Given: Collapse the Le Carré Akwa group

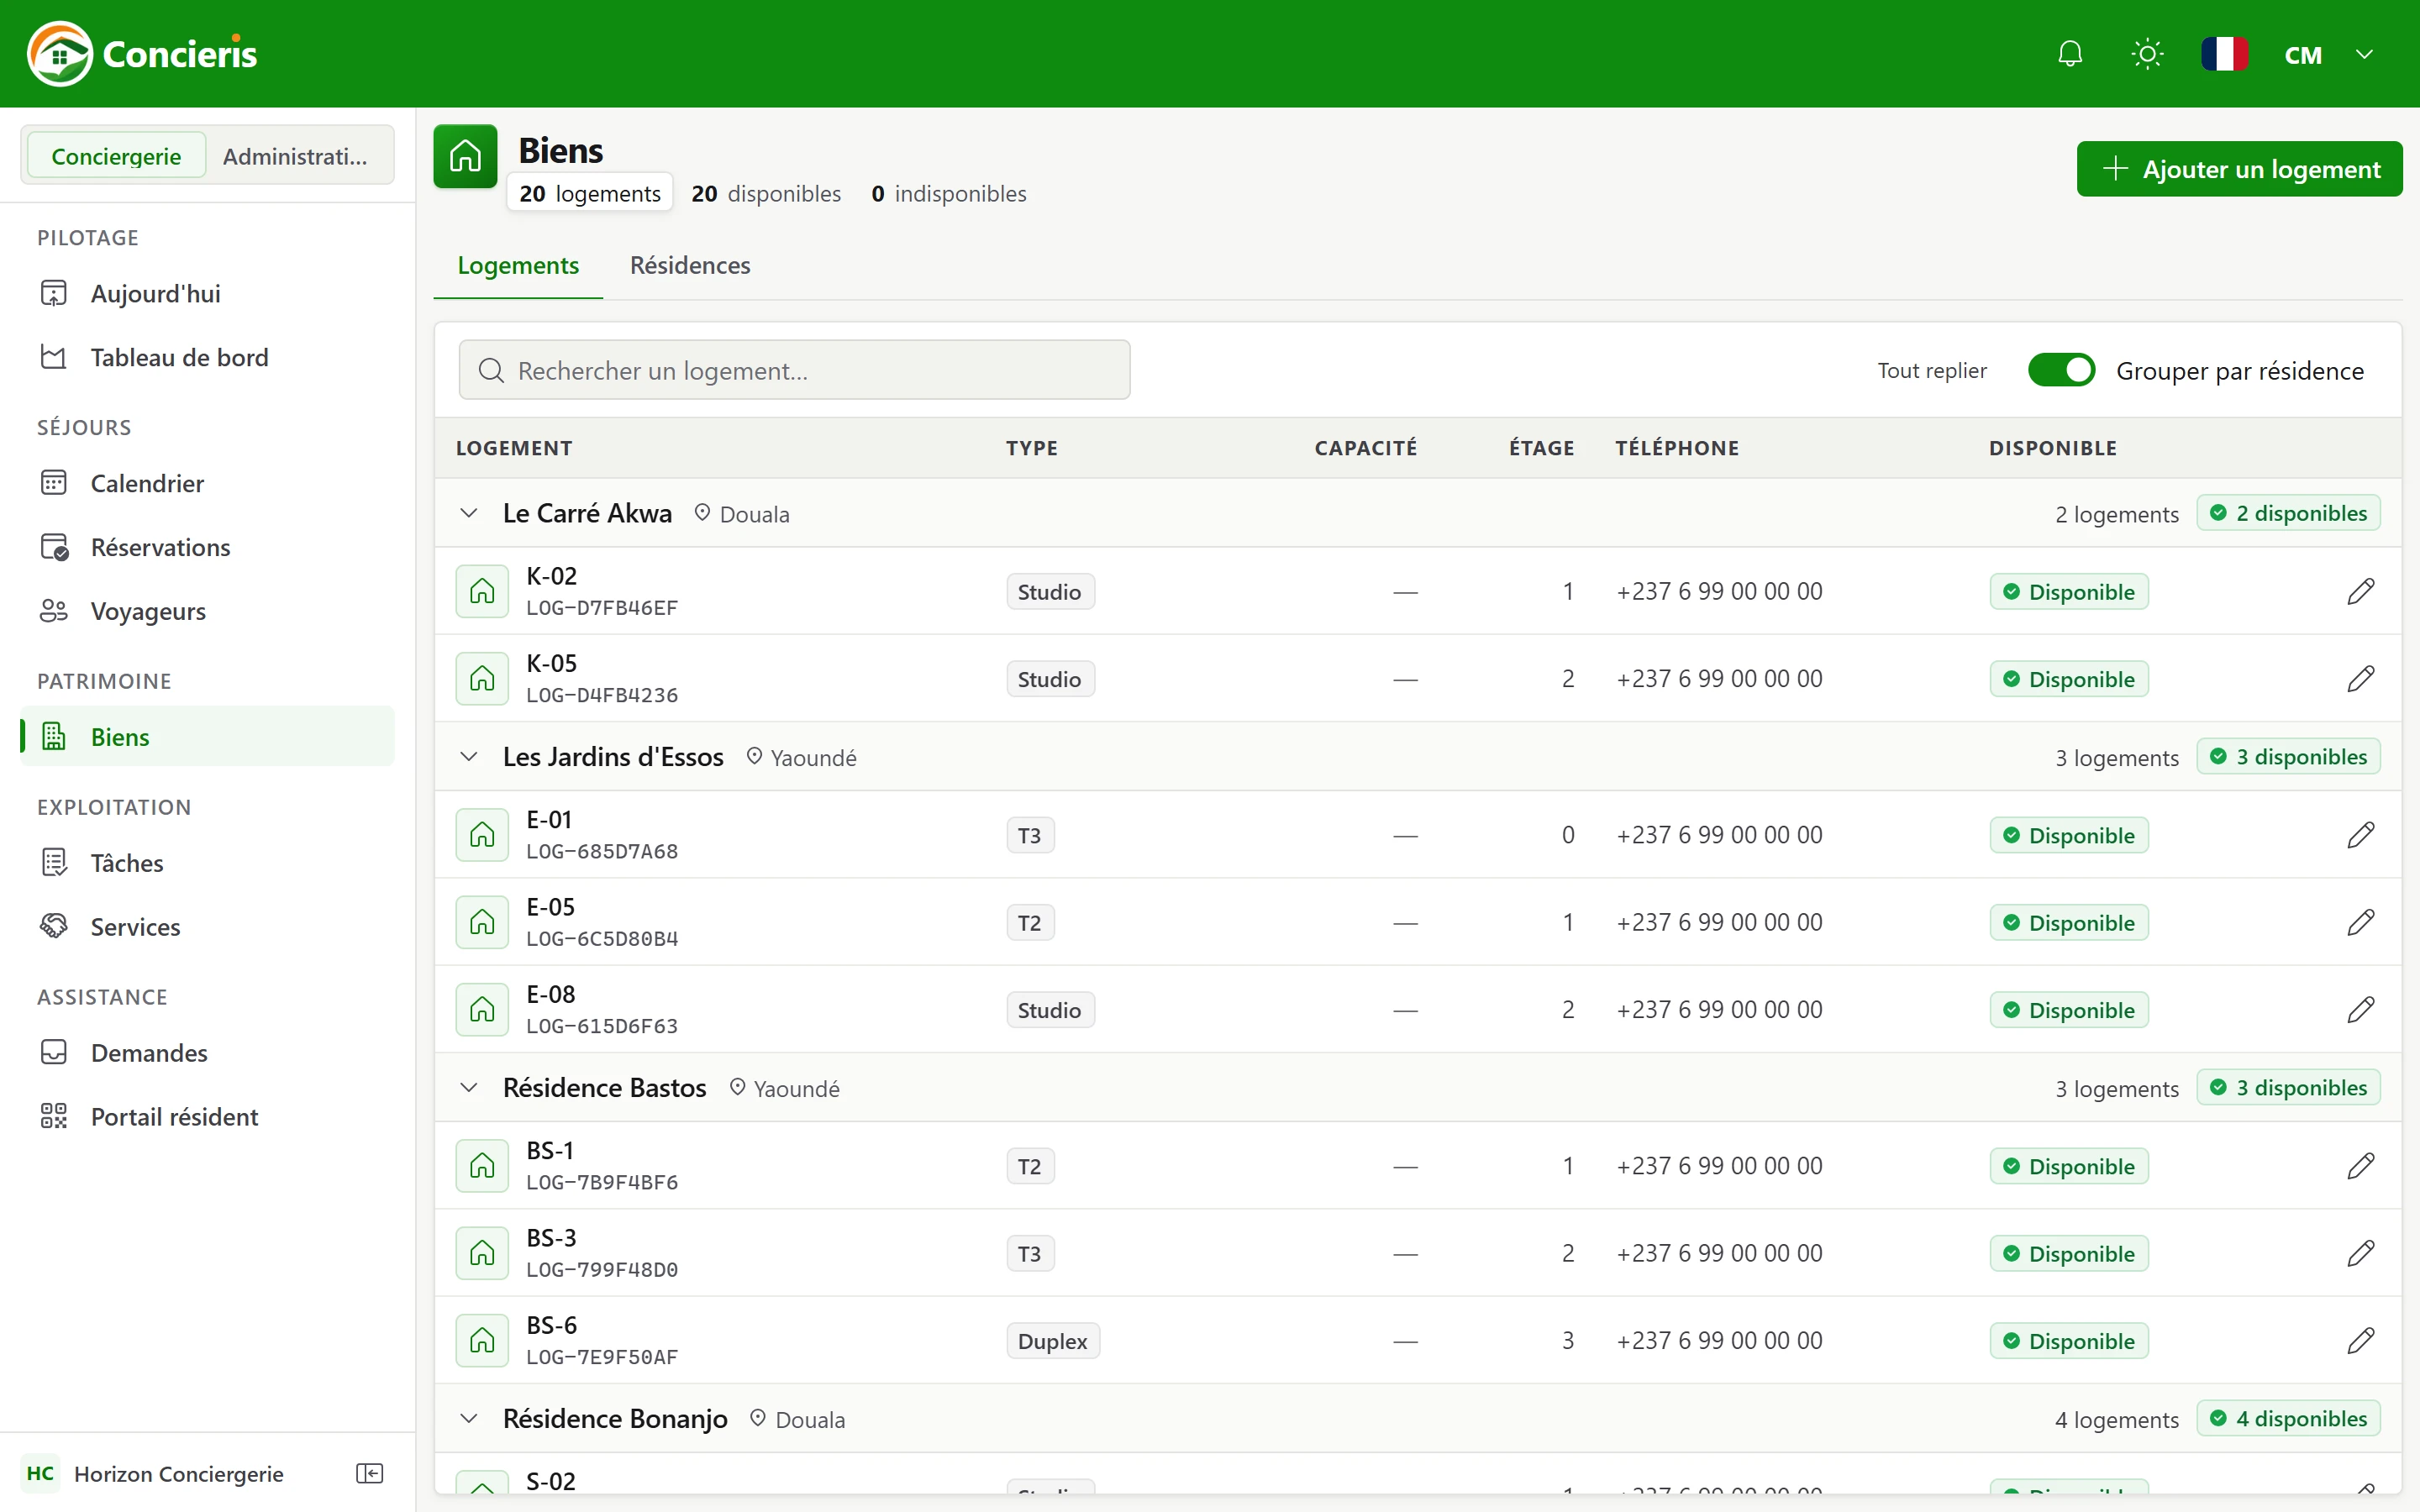Looking at the screenshot, I should [x=469, y=513].
